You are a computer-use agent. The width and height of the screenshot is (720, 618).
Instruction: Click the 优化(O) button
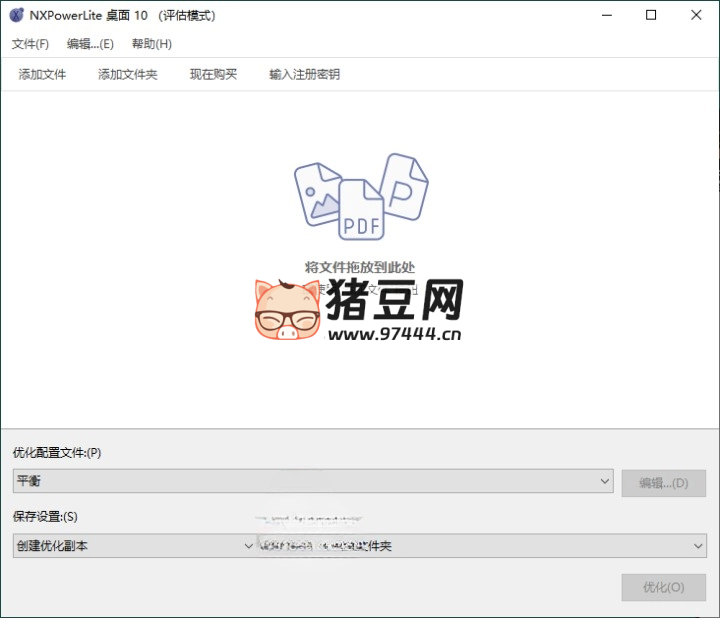click(x=664, y=587)
